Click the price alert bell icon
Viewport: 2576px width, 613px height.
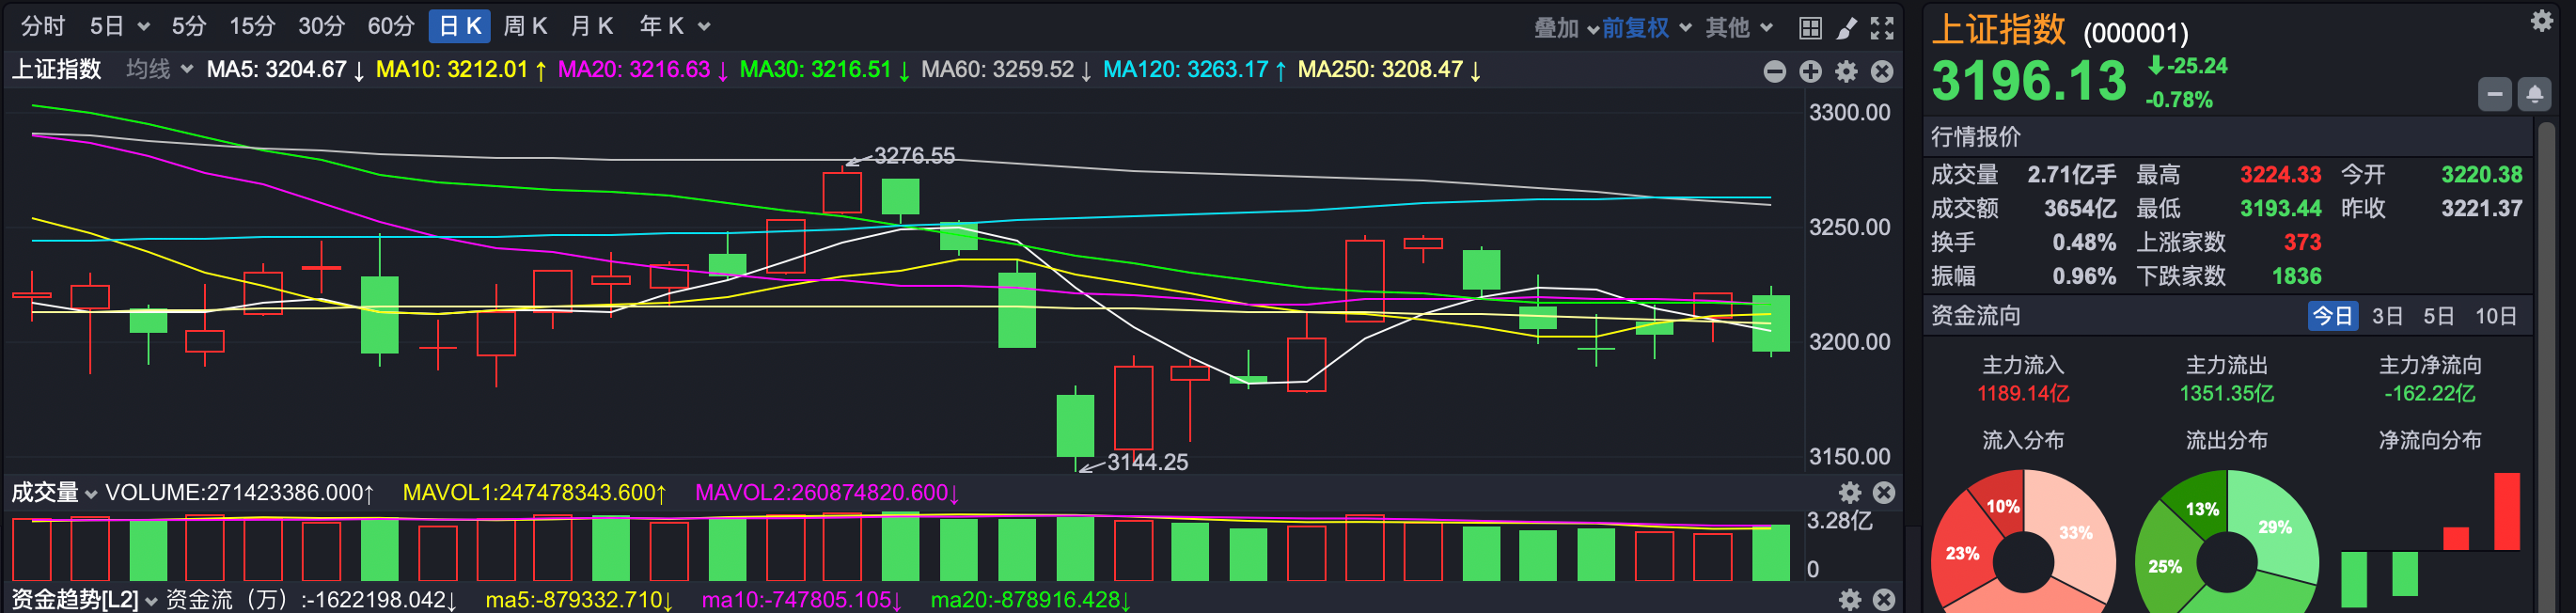tap(2534, 94)
